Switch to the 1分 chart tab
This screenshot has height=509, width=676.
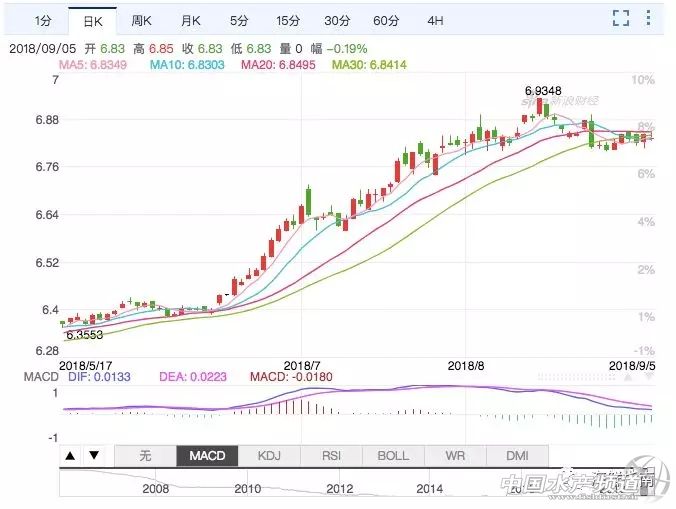coord(43,20)
